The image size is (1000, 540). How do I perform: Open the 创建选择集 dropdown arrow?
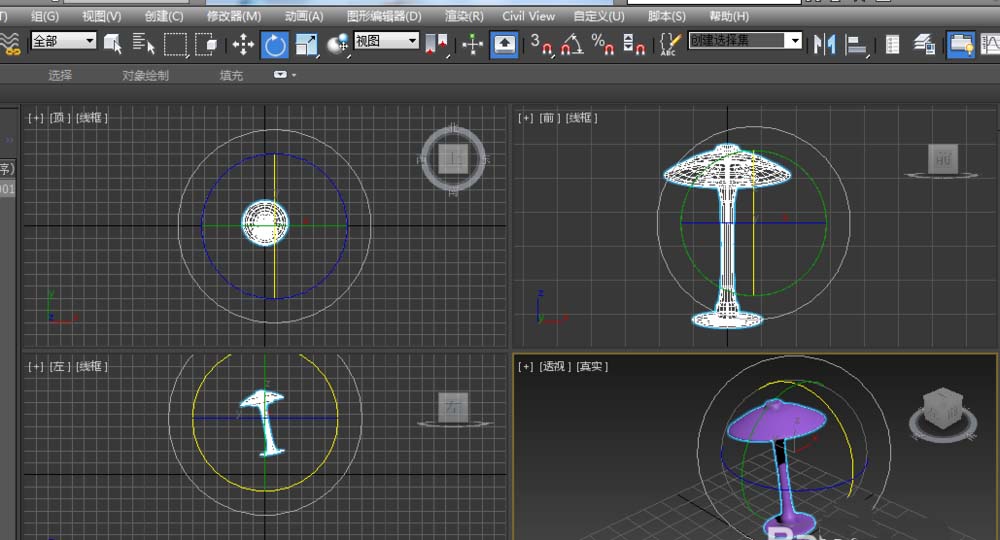(794, 41)
